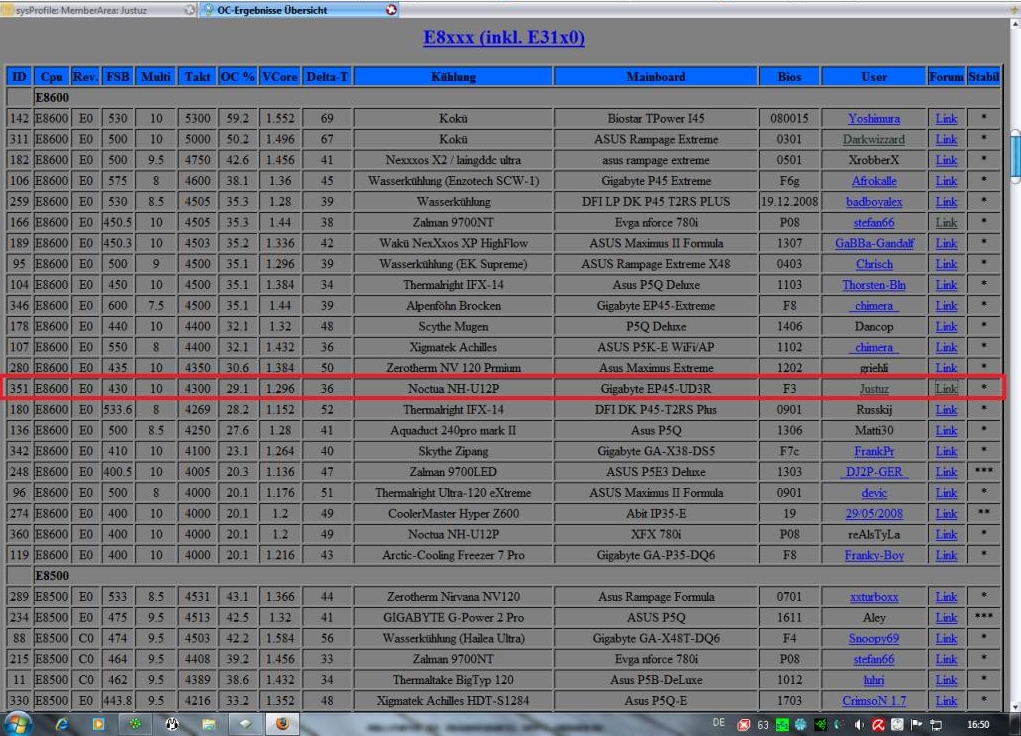Switch to the sysProfile MemberArea: Justuz tab
The image size is (1021, 736).
pos(98,10)
